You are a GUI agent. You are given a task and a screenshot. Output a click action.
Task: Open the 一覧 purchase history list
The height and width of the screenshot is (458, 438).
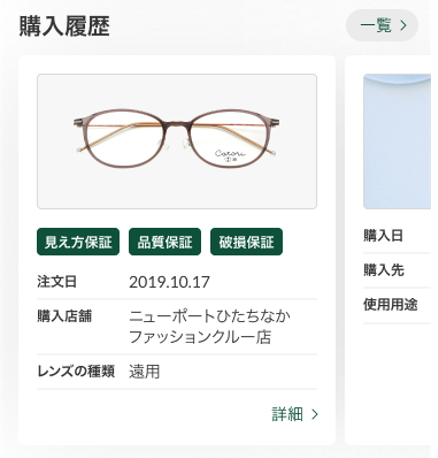(382, 25)
